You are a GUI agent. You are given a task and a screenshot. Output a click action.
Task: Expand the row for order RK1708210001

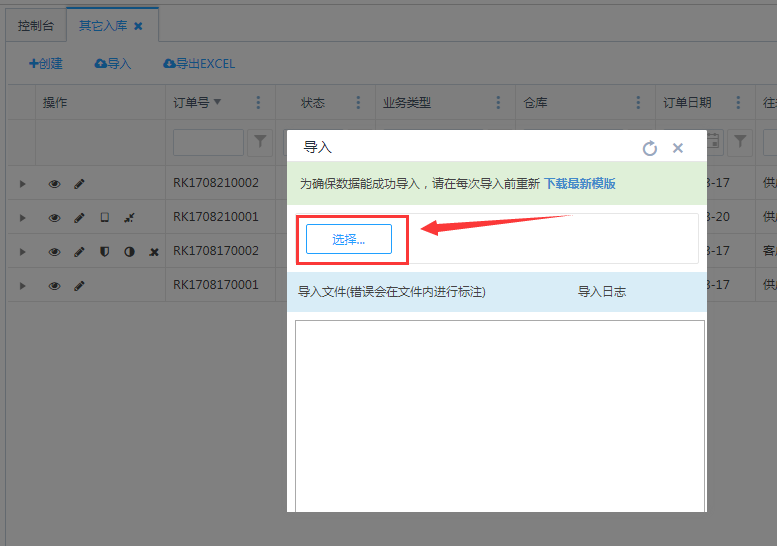point(22,218)
